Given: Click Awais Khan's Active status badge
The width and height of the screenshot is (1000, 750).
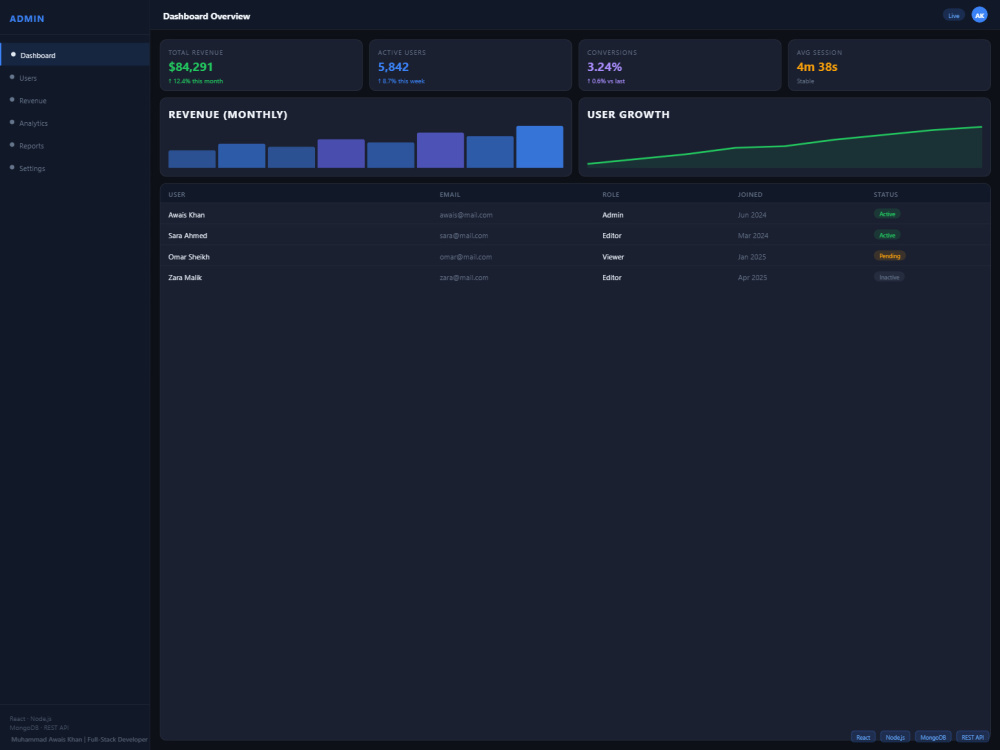Looking at the screenshot, I should [887, 214].
